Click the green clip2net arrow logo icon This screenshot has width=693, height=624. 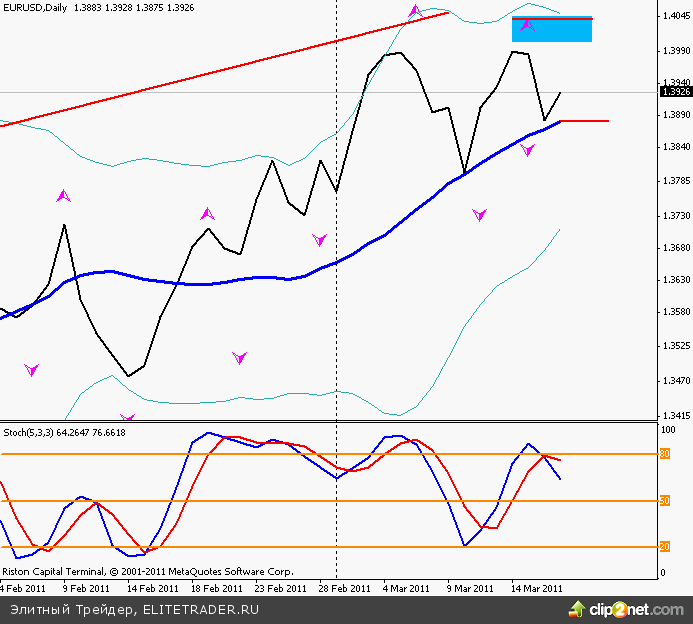(577, 608)
